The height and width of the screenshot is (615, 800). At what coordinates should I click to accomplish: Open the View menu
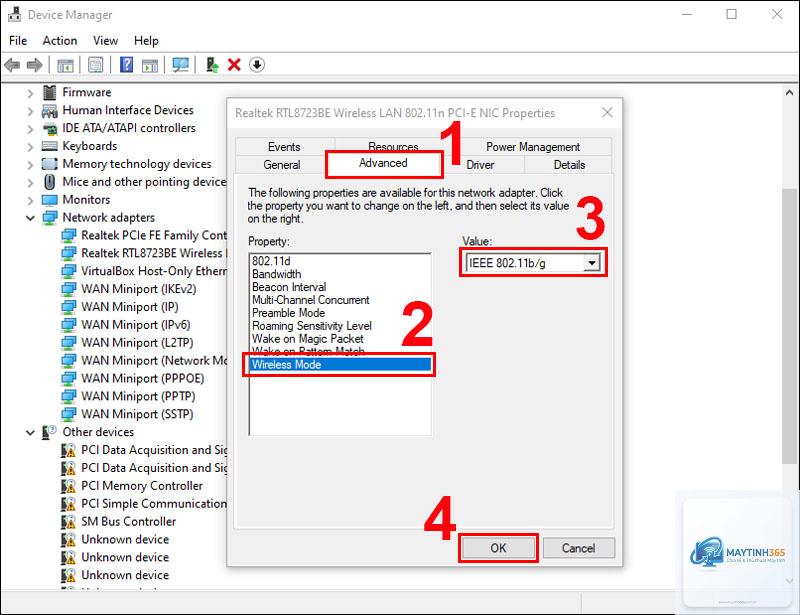(105, 40)
